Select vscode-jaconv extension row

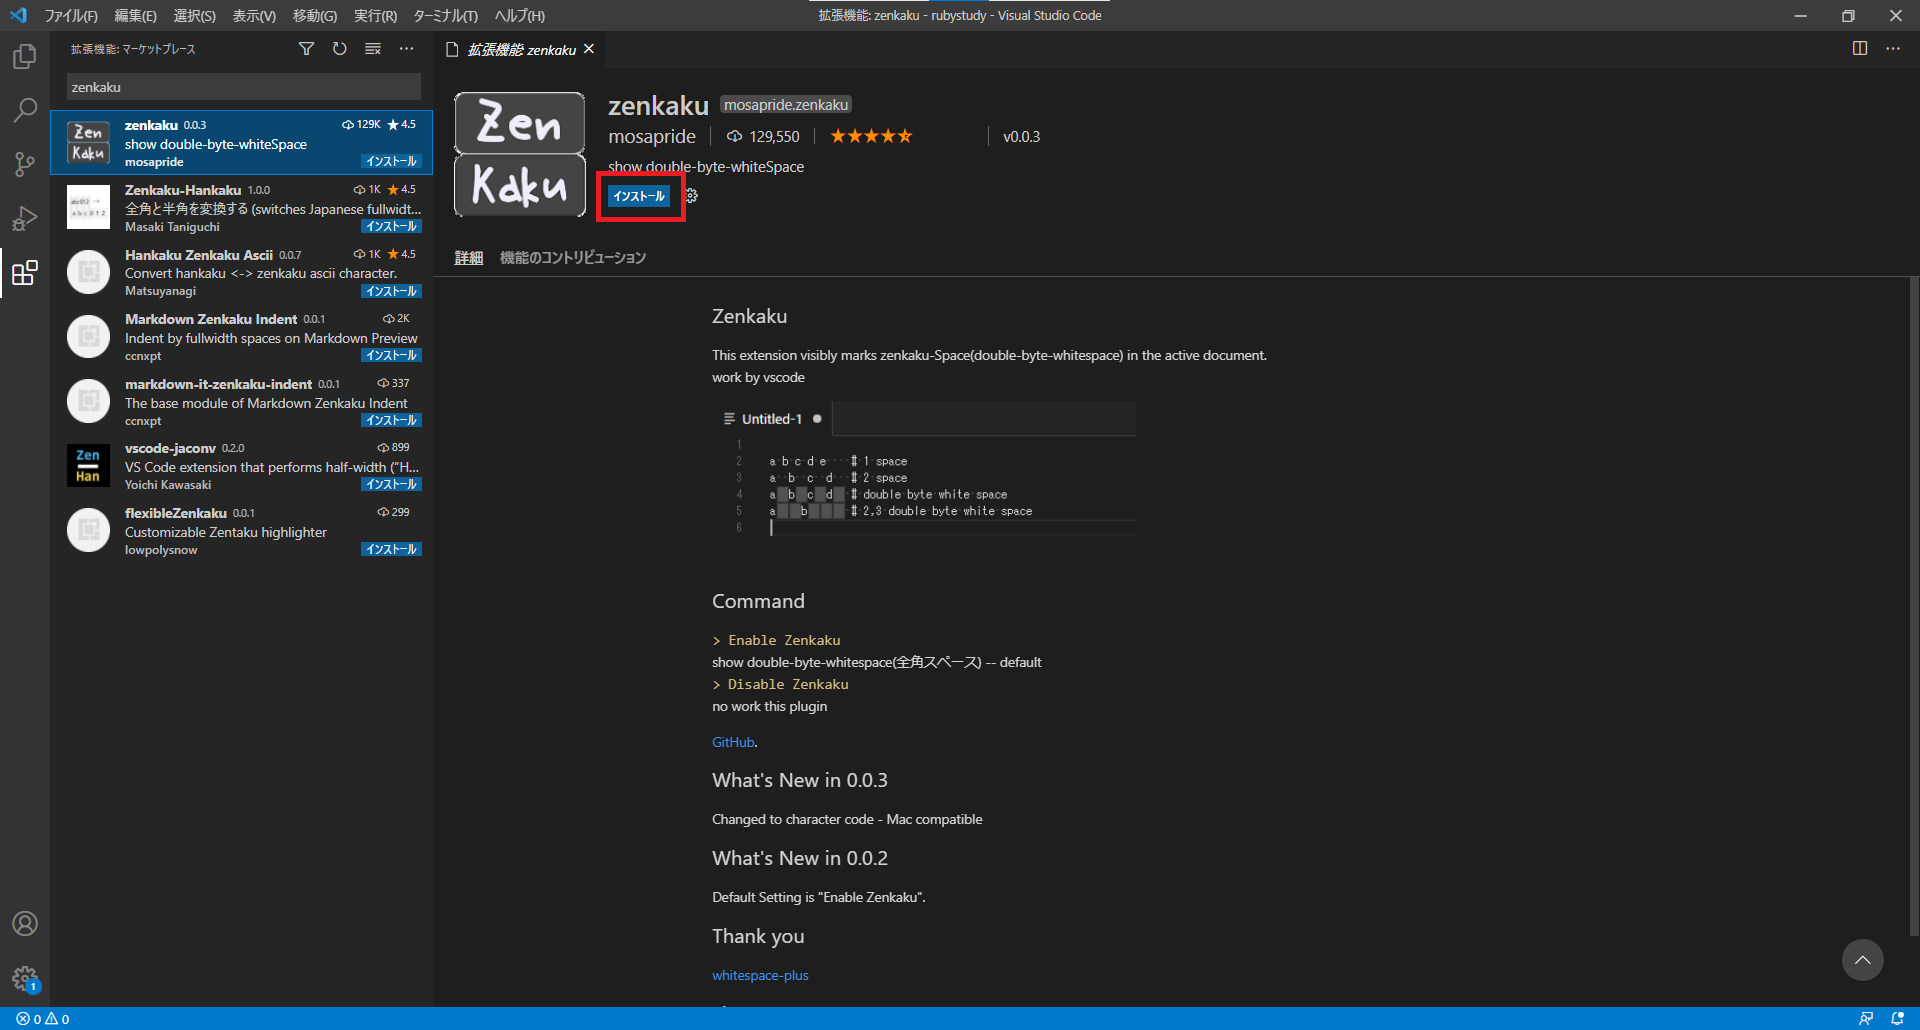coord(242,466)
